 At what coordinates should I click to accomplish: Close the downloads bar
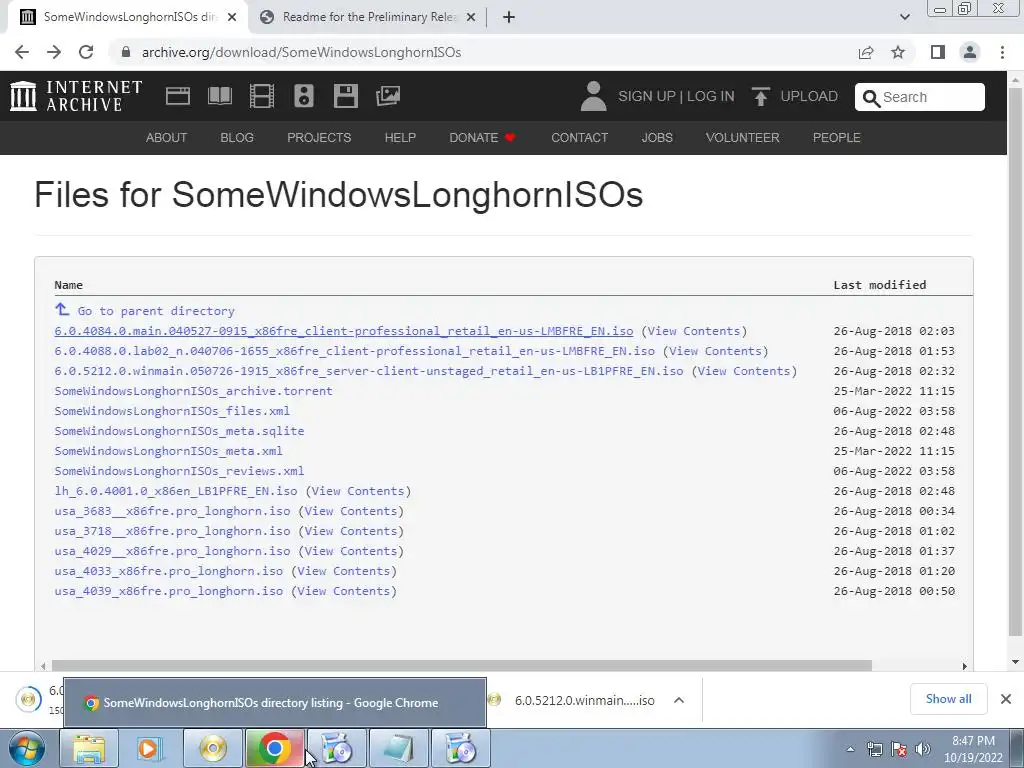(x=1006, y=699)
